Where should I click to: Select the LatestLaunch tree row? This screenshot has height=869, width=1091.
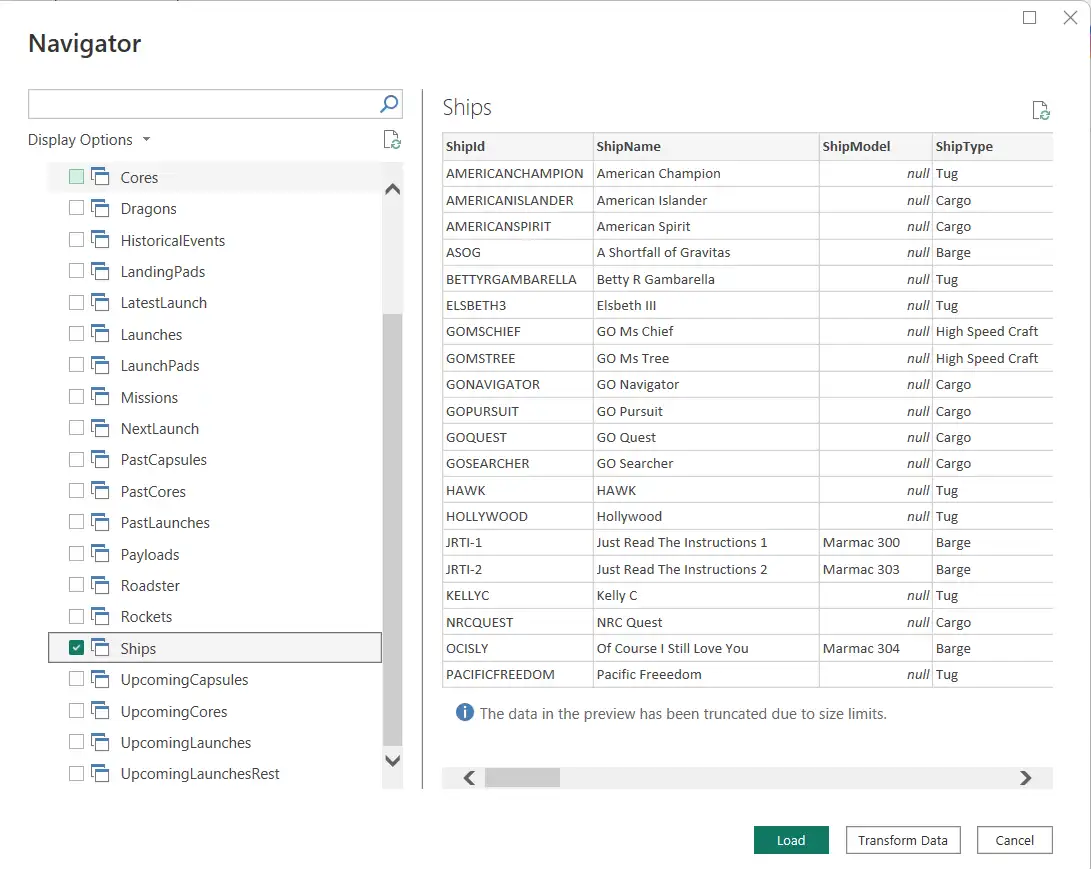(x=215, y=303)
